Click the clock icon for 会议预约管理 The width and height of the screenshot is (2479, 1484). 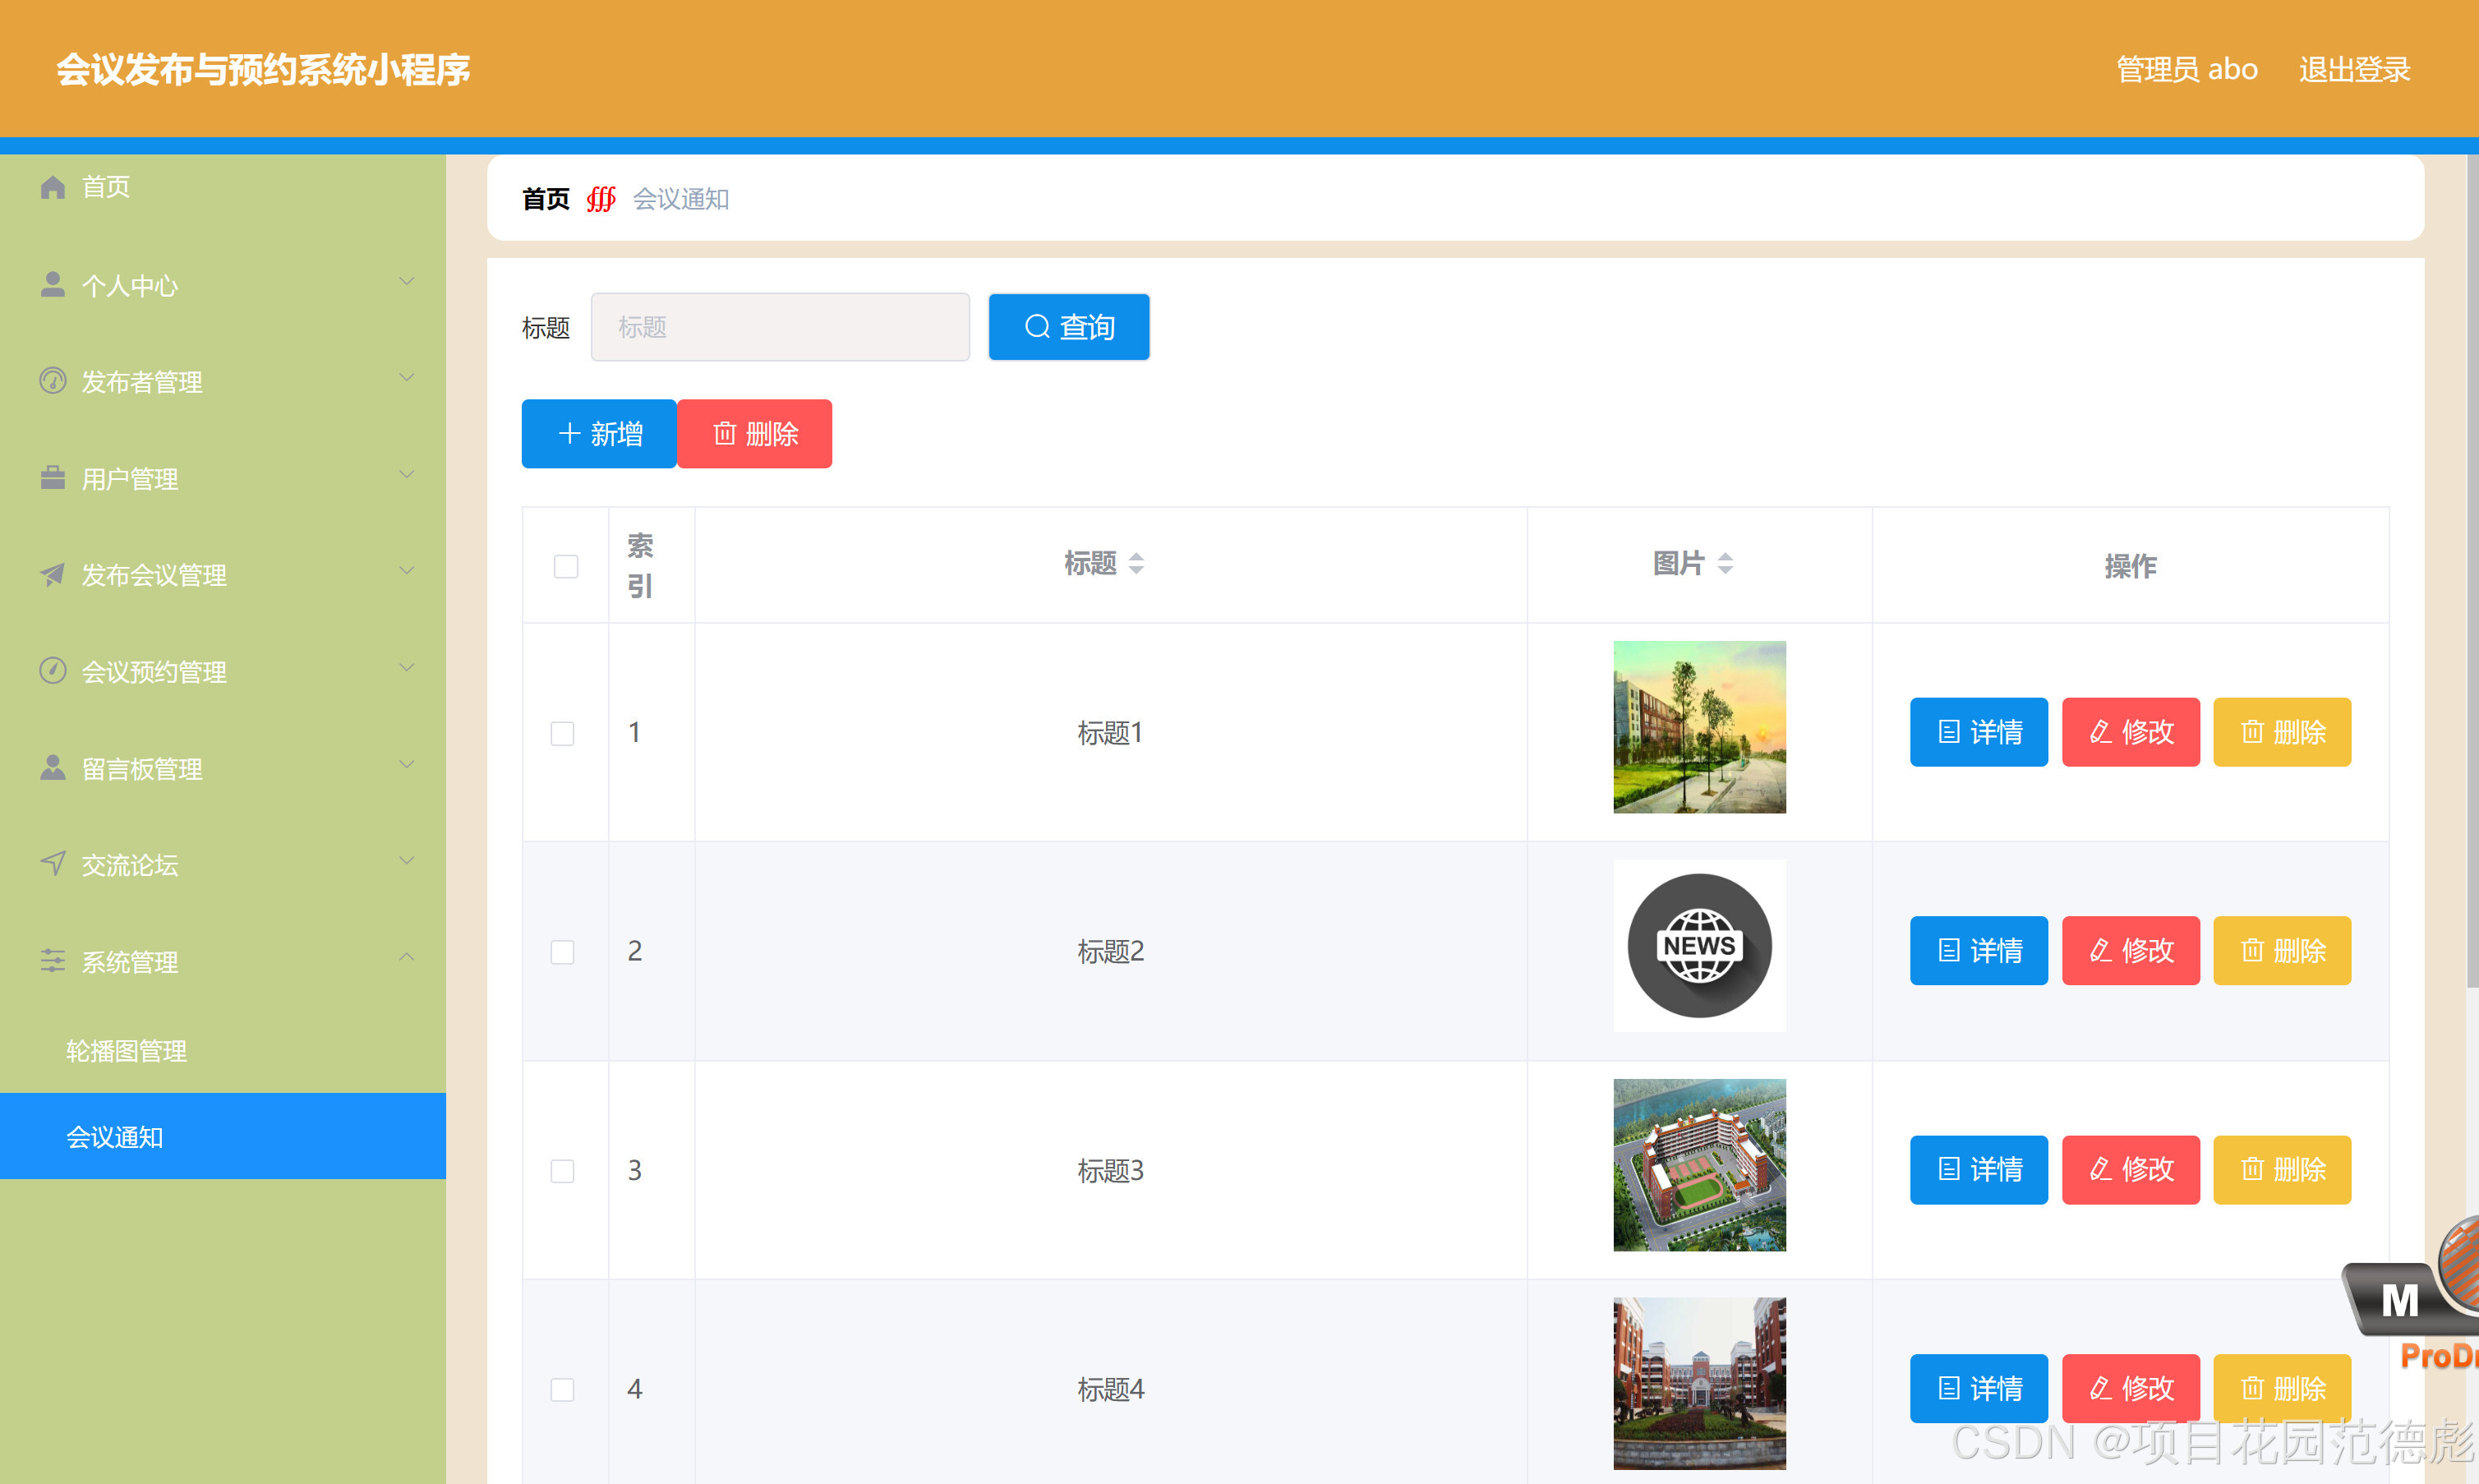point(52,670)
